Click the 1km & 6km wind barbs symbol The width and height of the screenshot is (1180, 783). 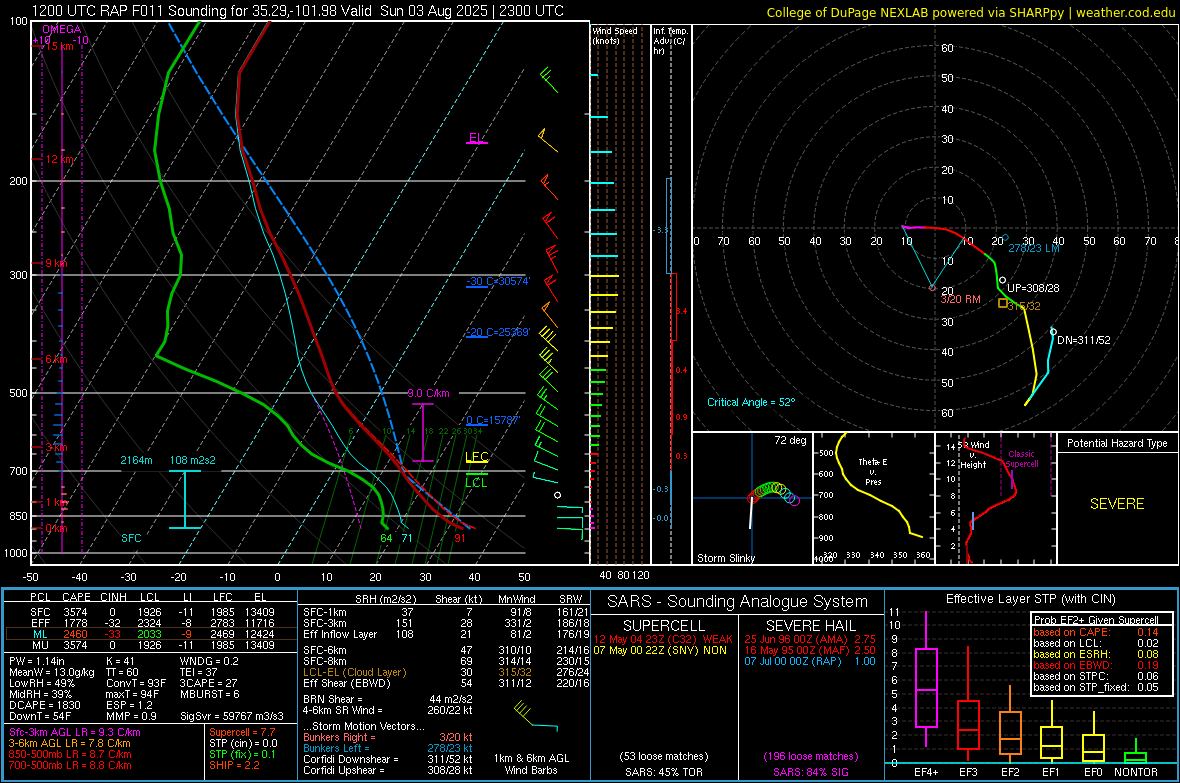535,717
